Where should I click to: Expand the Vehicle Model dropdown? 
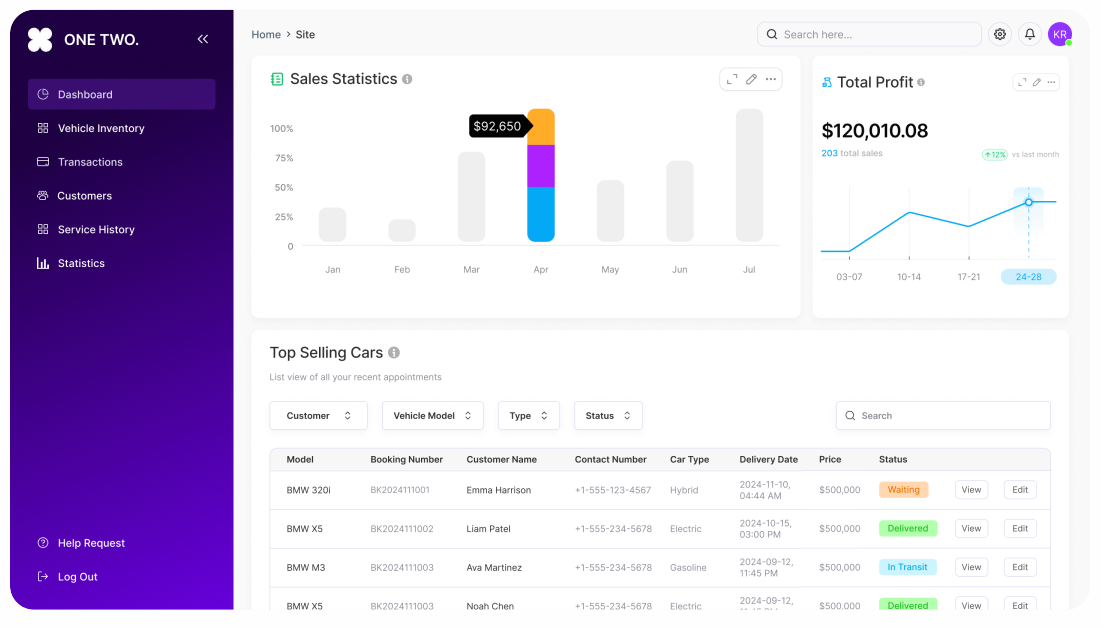(432, 416)
